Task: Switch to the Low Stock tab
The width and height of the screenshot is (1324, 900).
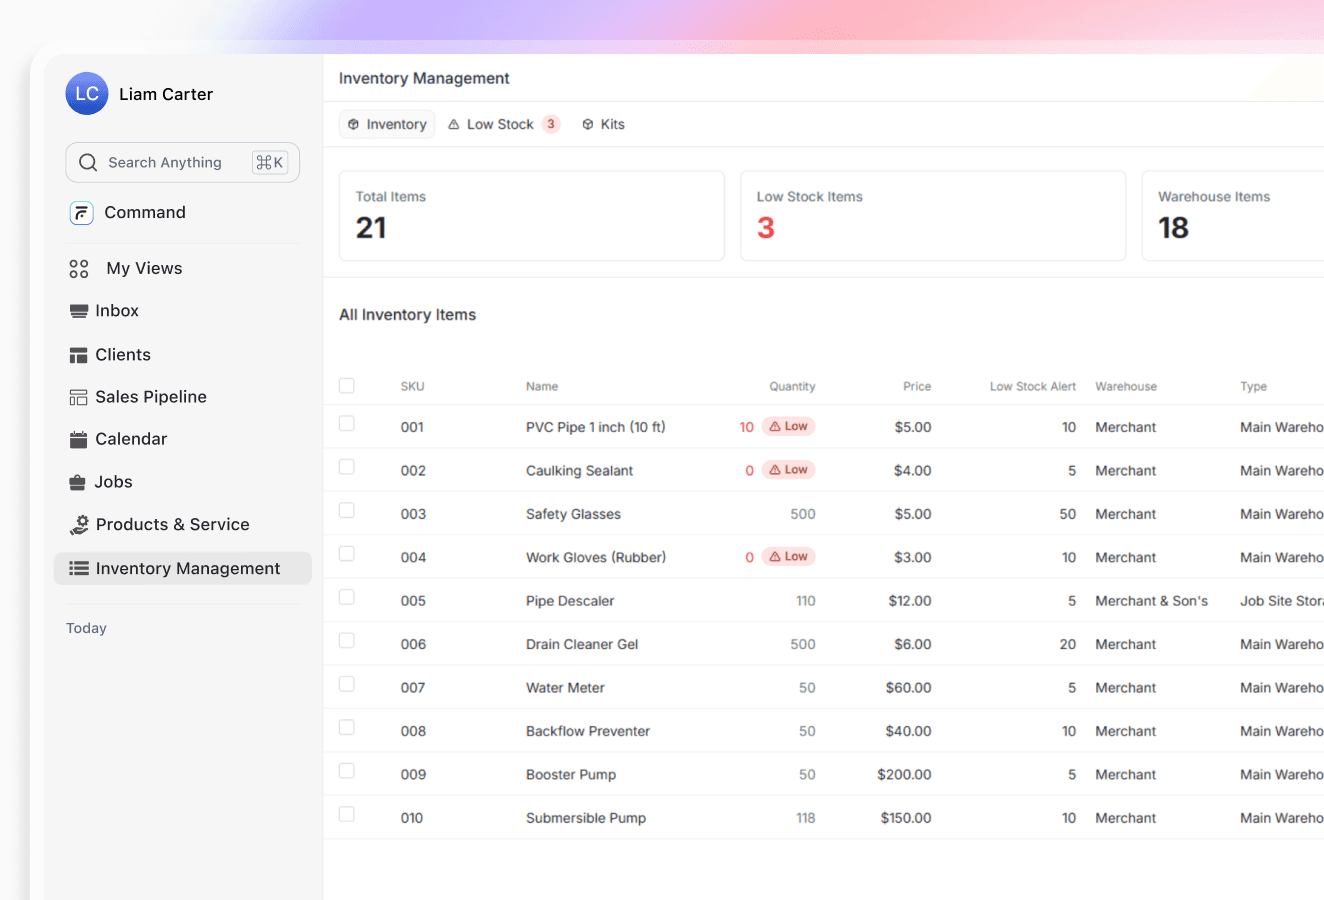Action: [x=502, y=125]
